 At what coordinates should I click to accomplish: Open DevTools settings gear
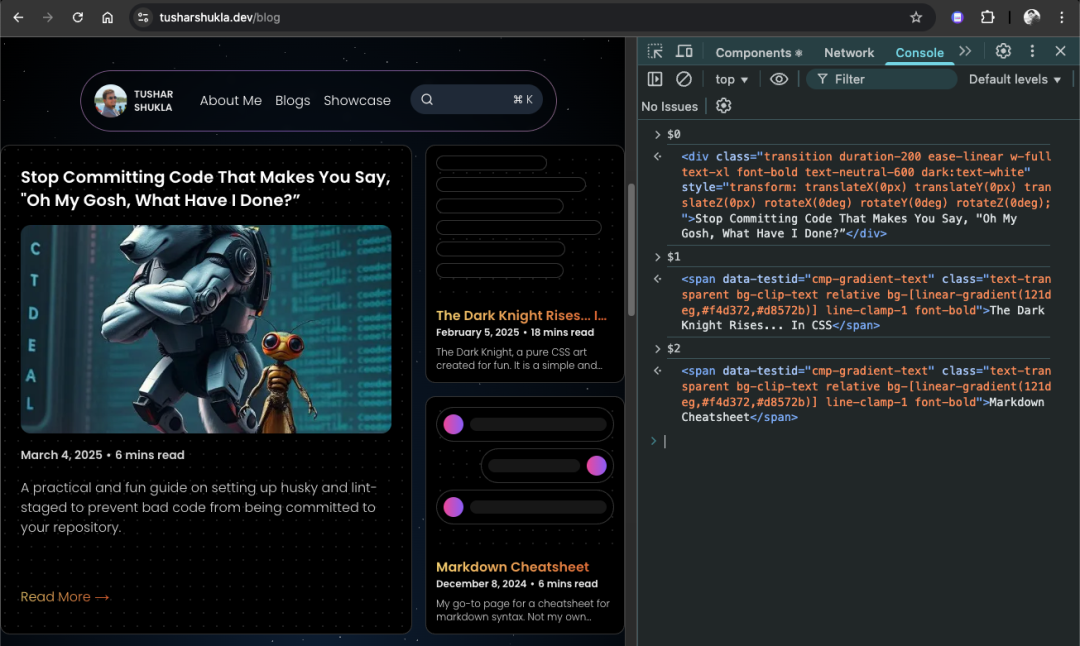click(x=1002, y=51)
